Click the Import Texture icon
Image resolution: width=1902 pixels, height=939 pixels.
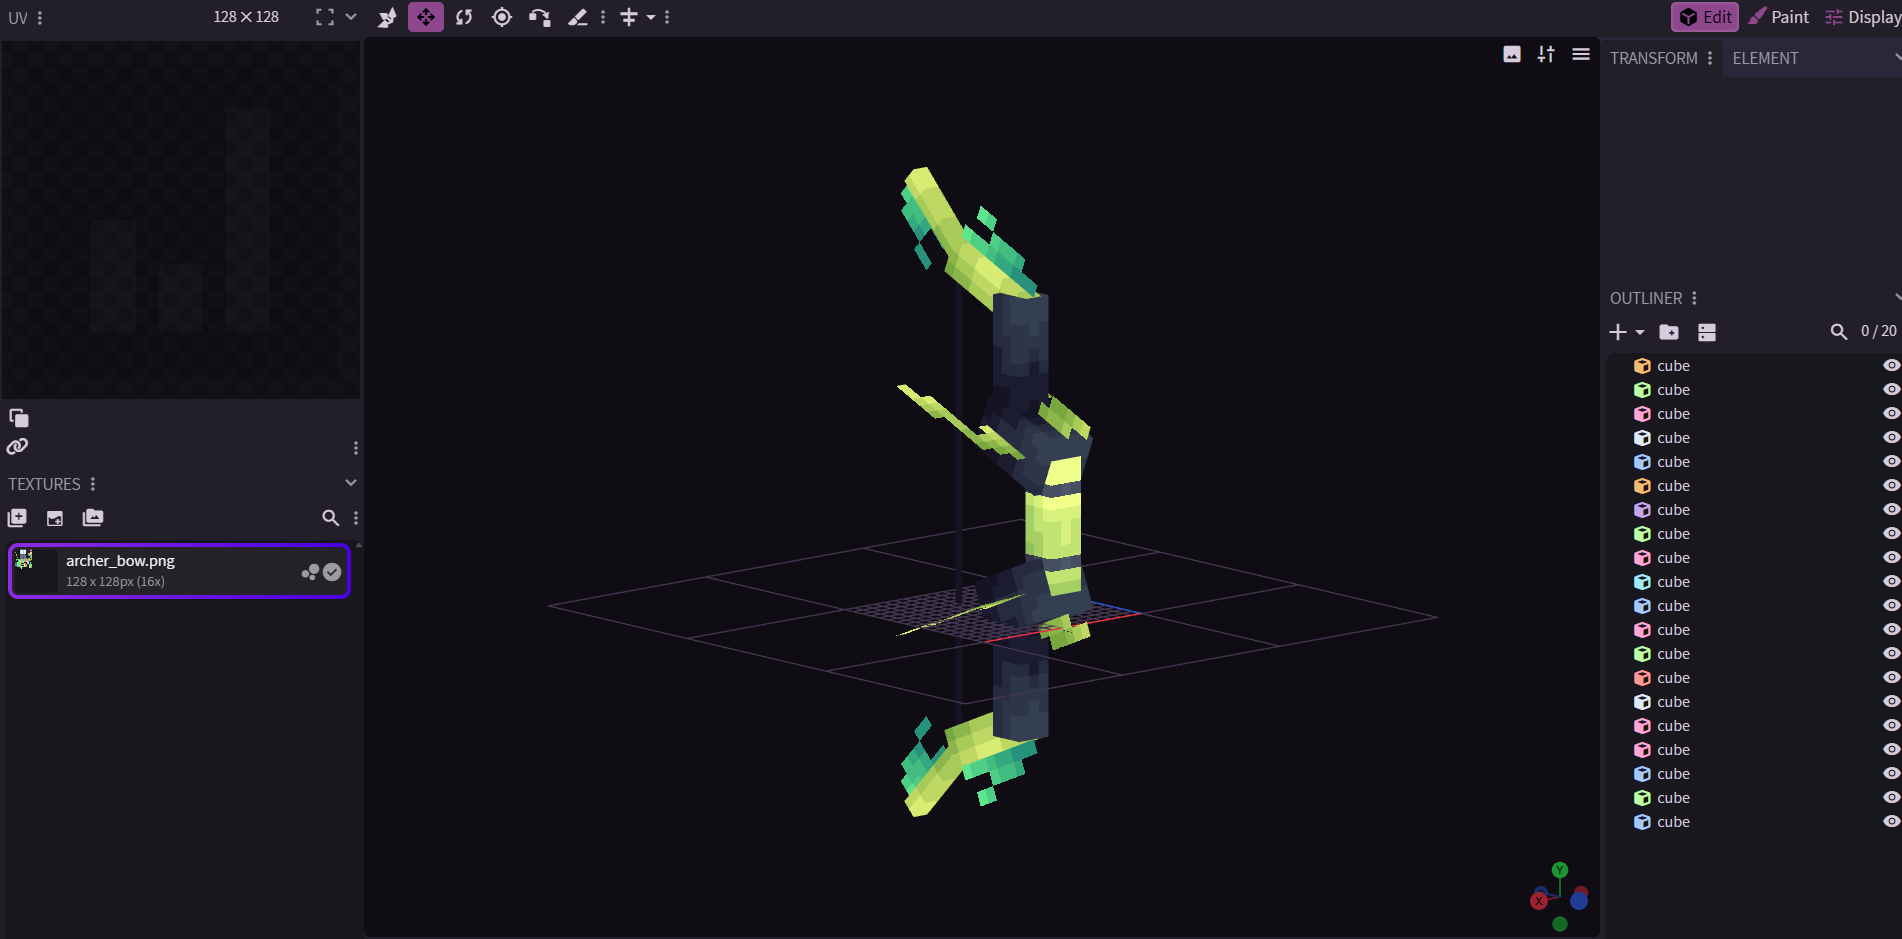point(17,518)
